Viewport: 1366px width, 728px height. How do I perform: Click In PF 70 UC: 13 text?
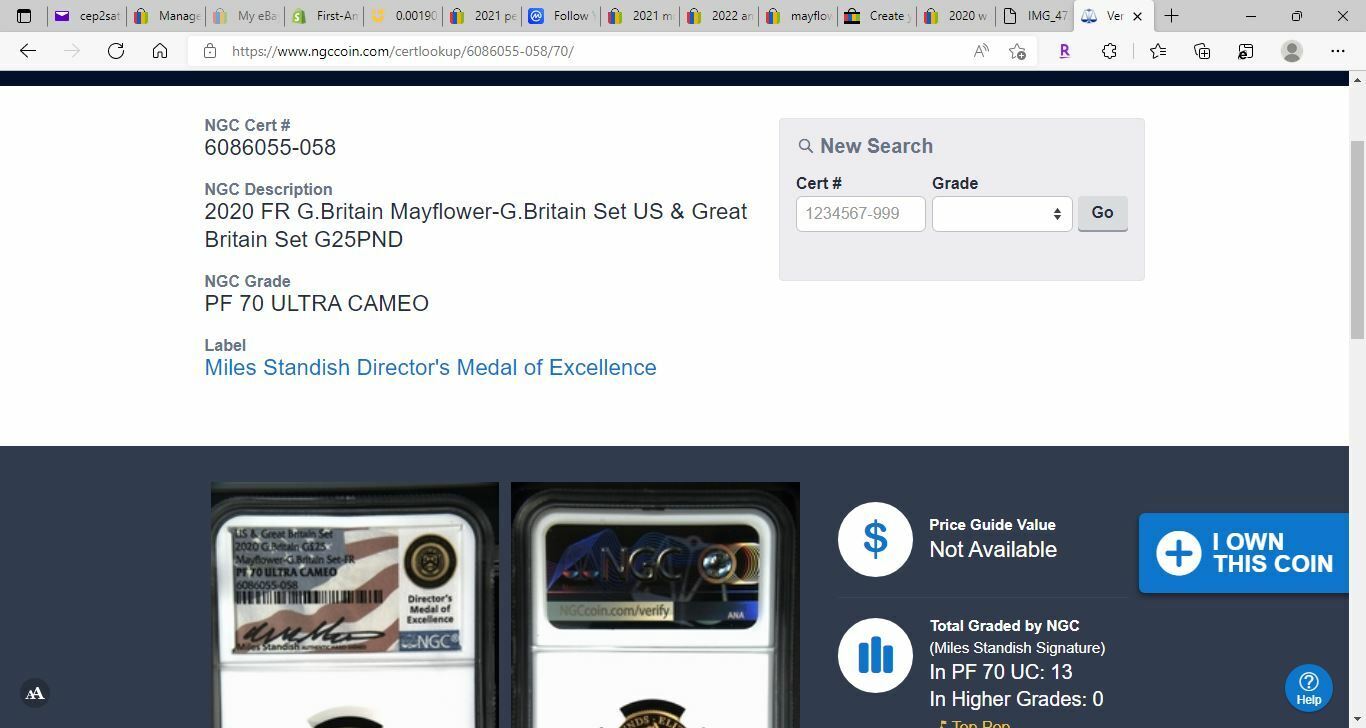click(1001, 672)
